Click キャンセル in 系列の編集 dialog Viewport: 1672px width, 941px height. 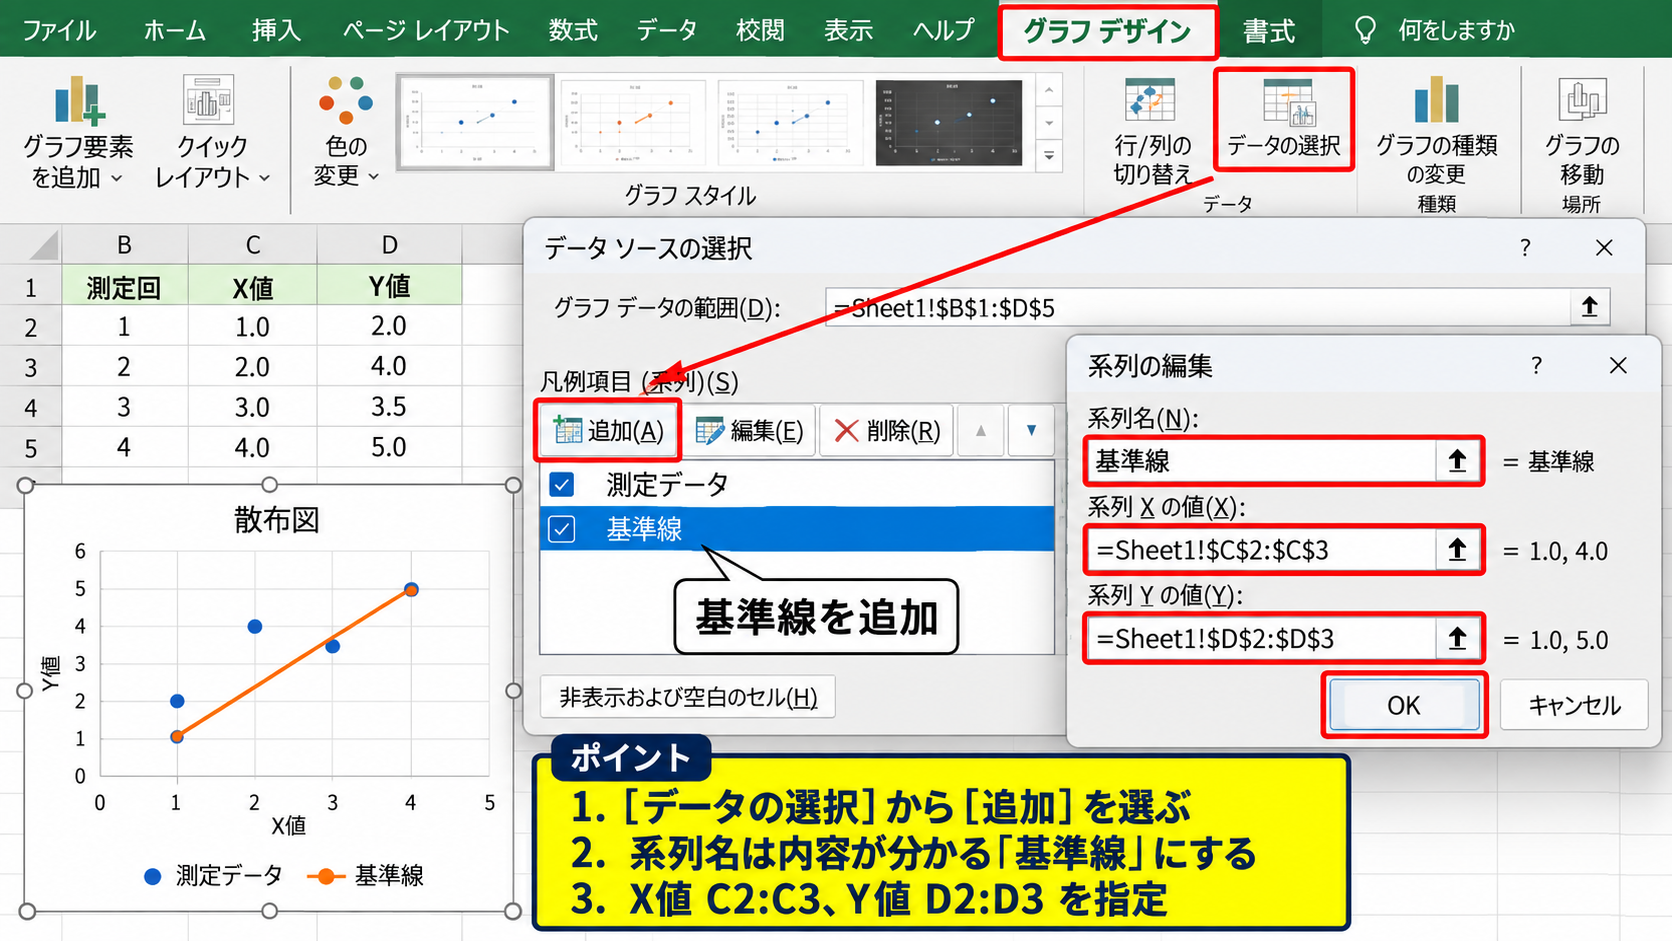[x=1574, y=705]
